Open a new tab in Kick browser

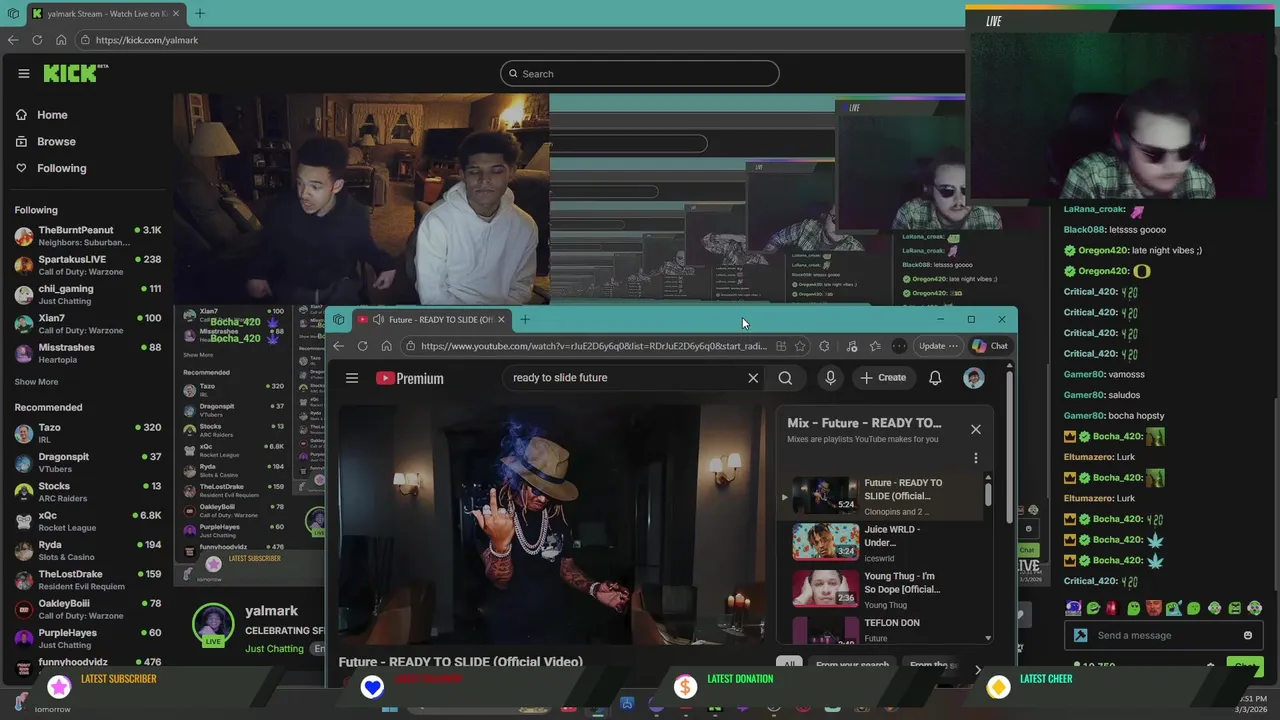tap(200, 13)
